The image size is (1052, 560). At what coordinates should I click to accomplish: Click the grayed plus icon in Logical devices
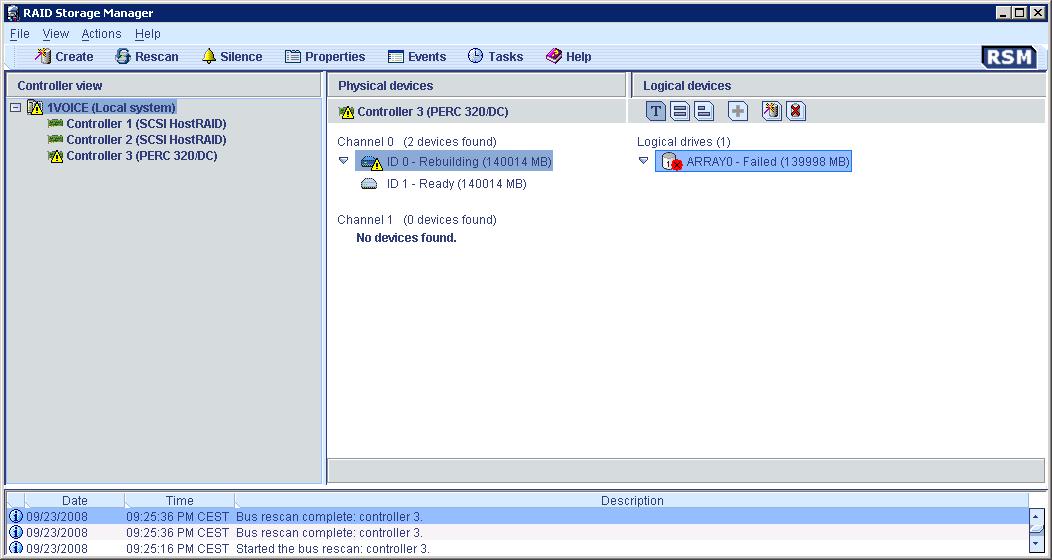pyautogui.click(x=738, y=111)
